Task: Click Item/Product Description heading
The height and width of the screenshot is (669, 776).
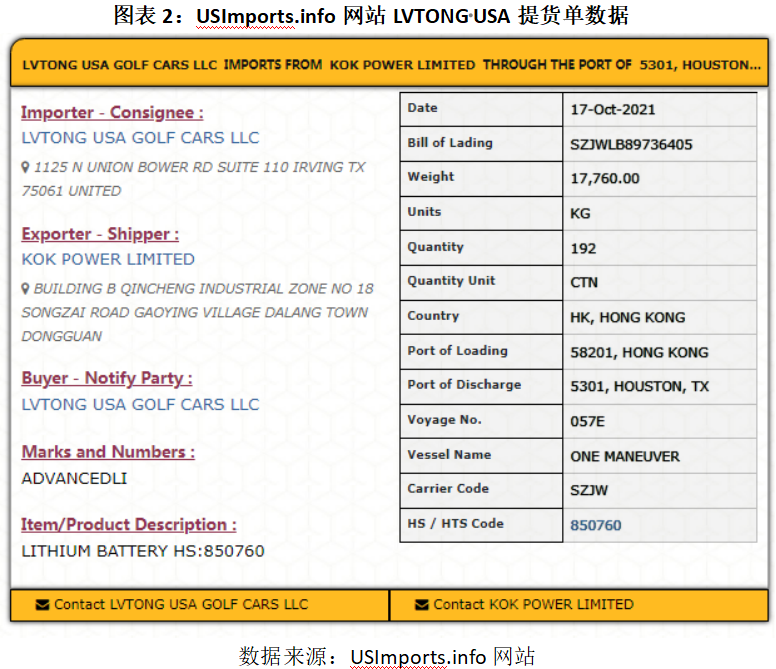Action: 129,525
